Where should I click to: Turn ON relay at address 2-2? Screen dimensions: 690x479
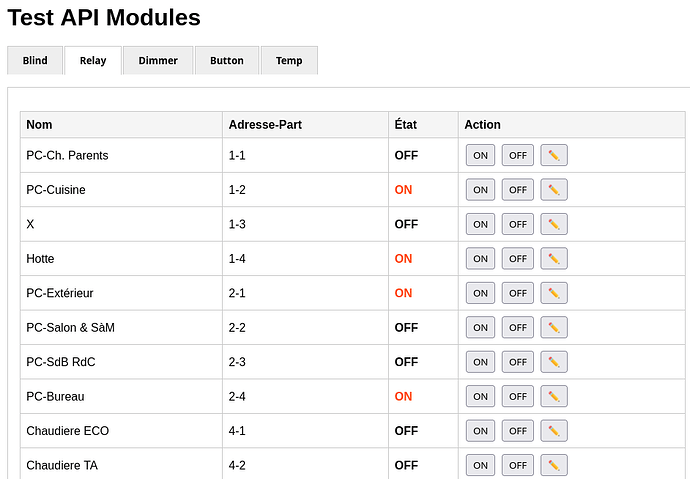click(x=480, y=327)
